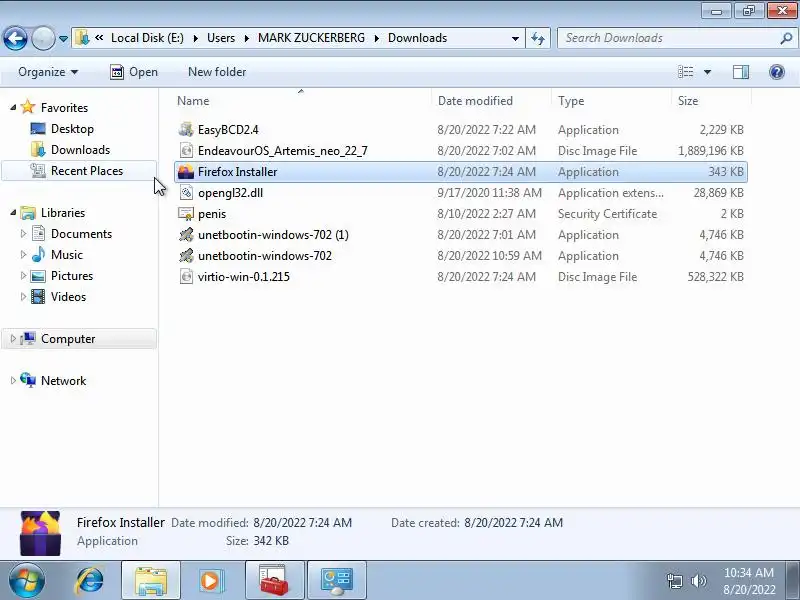Image resolution: width=800 pixels, height=600 pixels.
Task: Collapse the Libraries group
Action: click(x=13, y=212)
